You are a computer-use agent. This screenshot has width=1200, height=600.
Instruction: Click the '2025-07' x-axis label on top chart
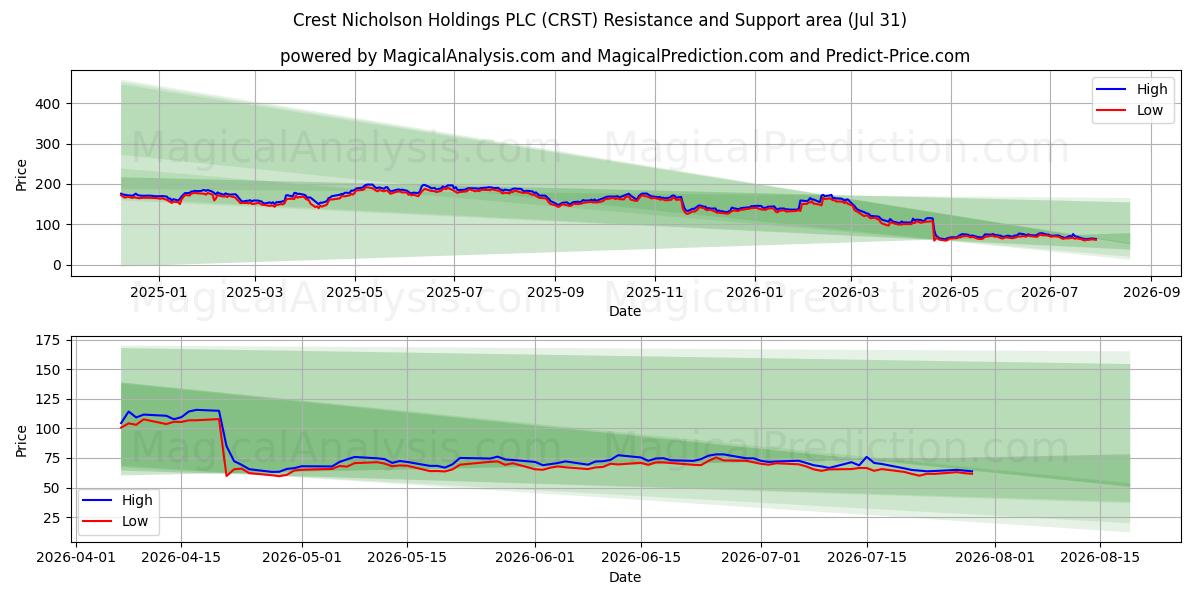coord(454,292)
